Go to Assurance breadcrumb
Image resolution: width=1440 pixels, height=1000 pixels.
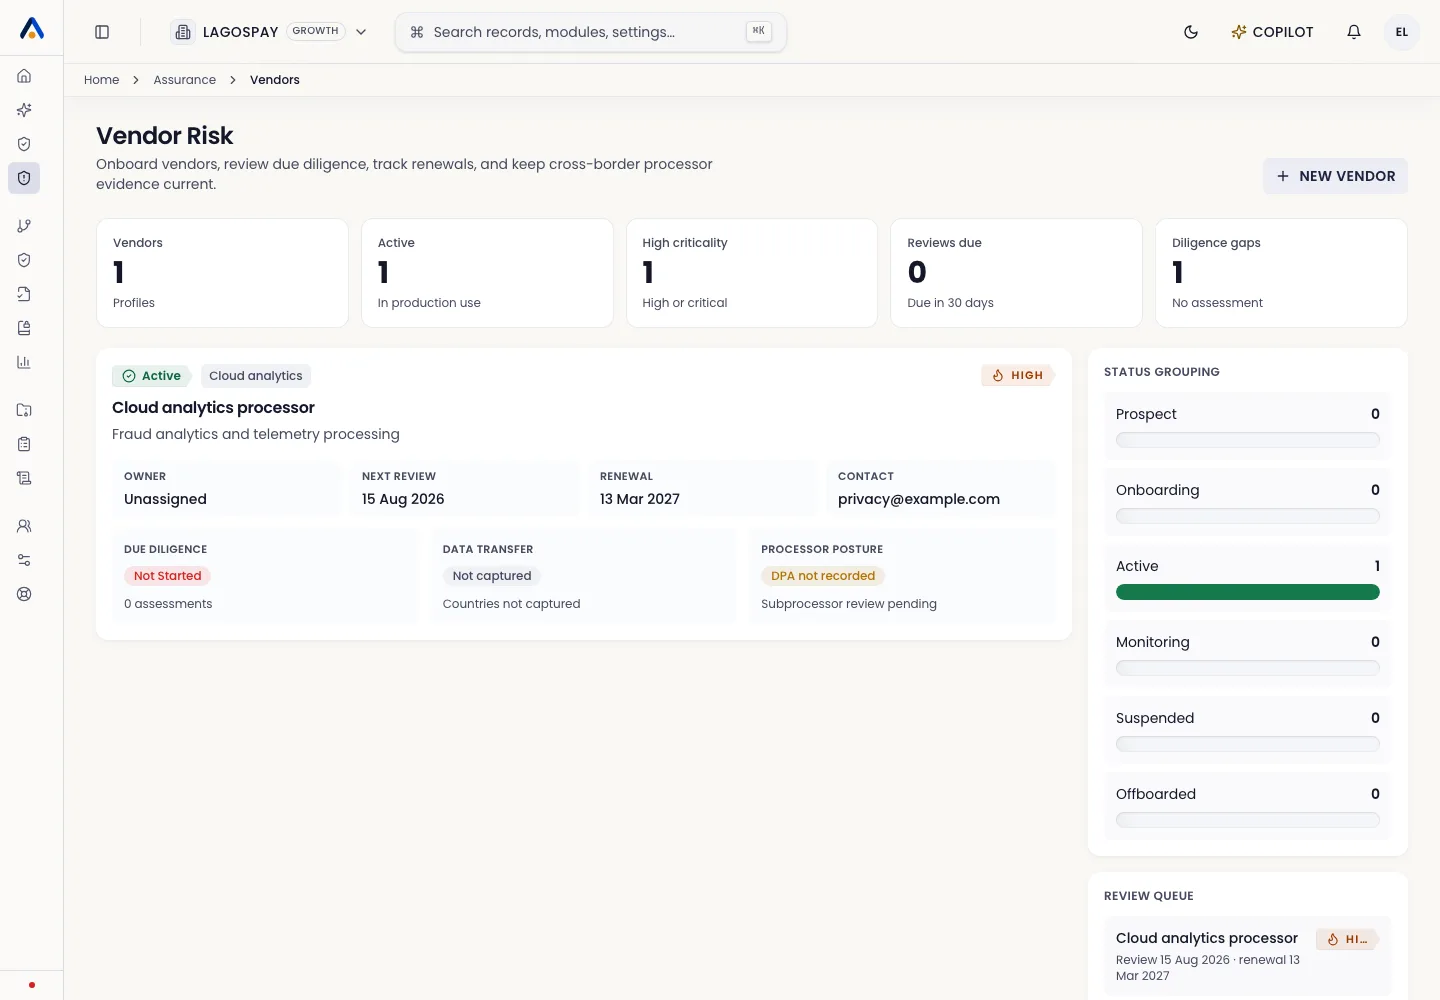pos(185,80)
